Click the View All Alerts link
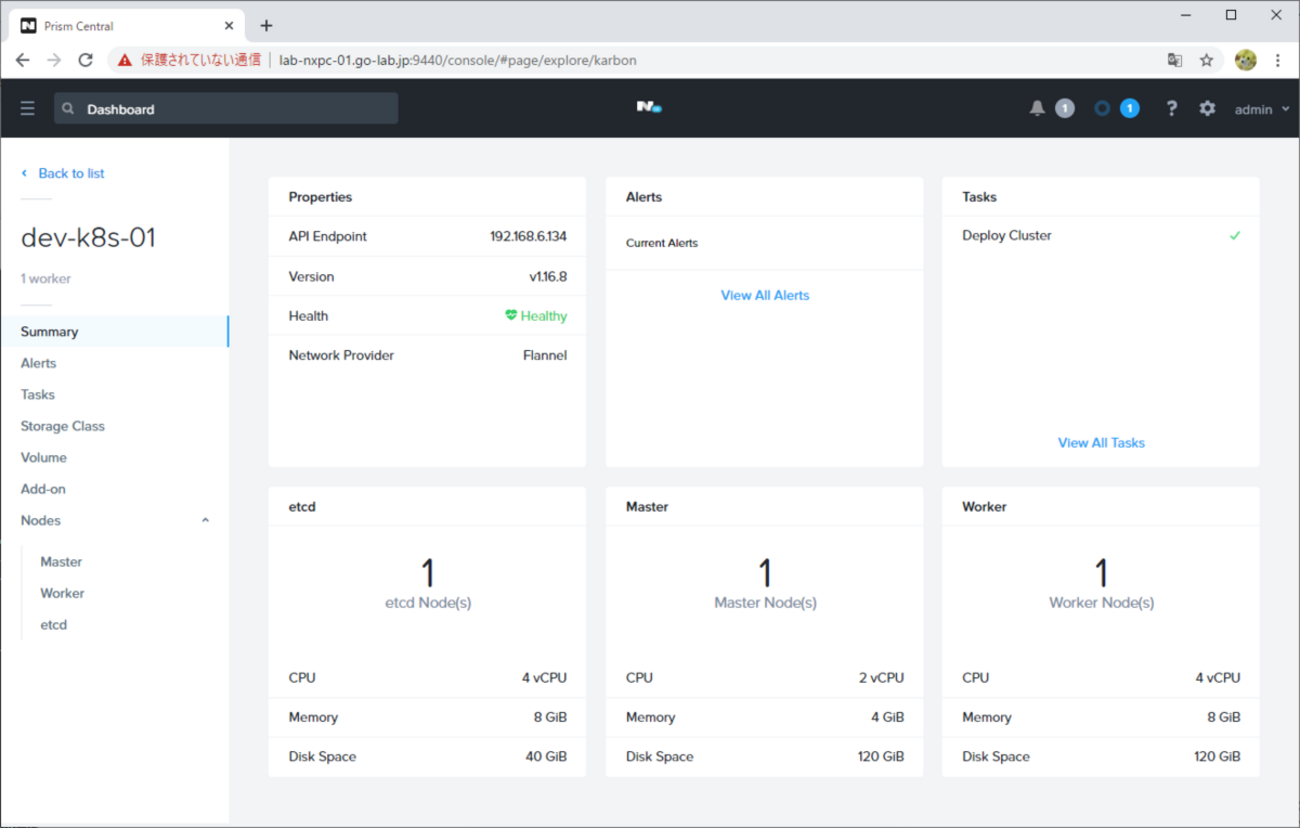The image size is (1300, 828). coord(764,295)
